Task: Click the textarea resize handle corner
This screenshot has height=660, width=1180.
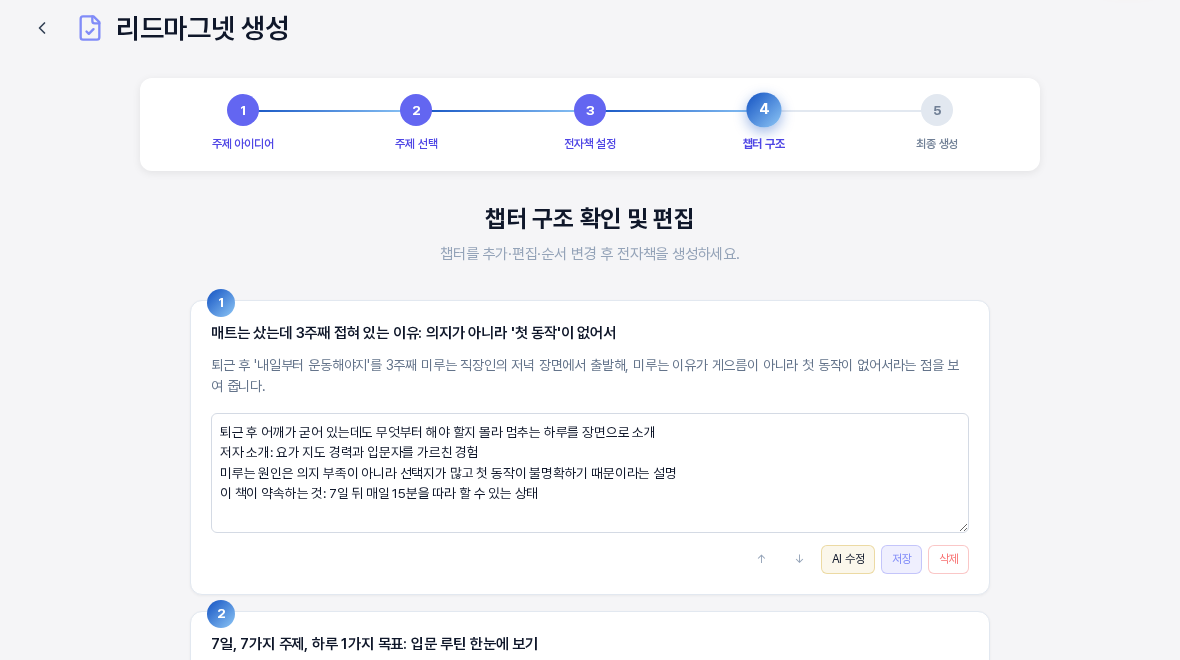Action: coord(963,528)
